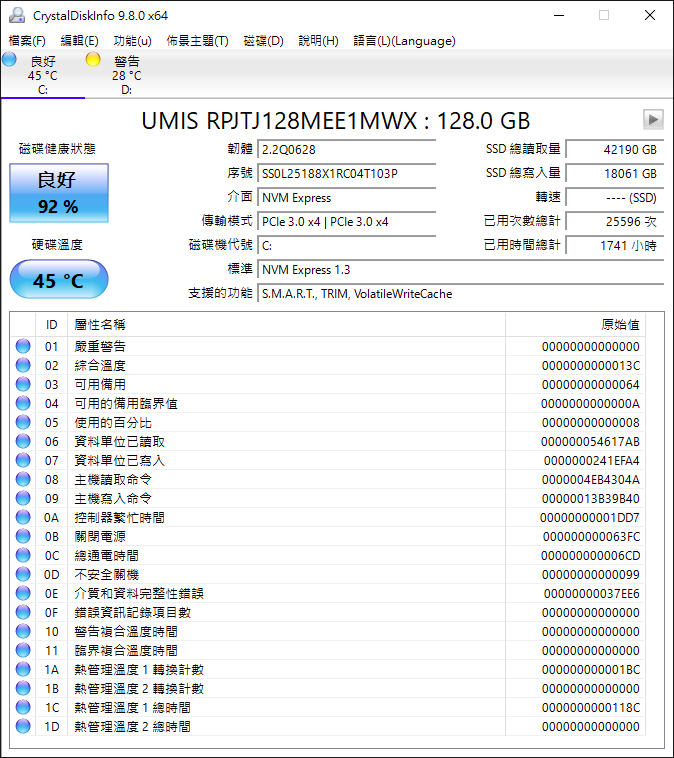Click status orb of 錯誤資訊記錄項目數 row

pos(23,612)
